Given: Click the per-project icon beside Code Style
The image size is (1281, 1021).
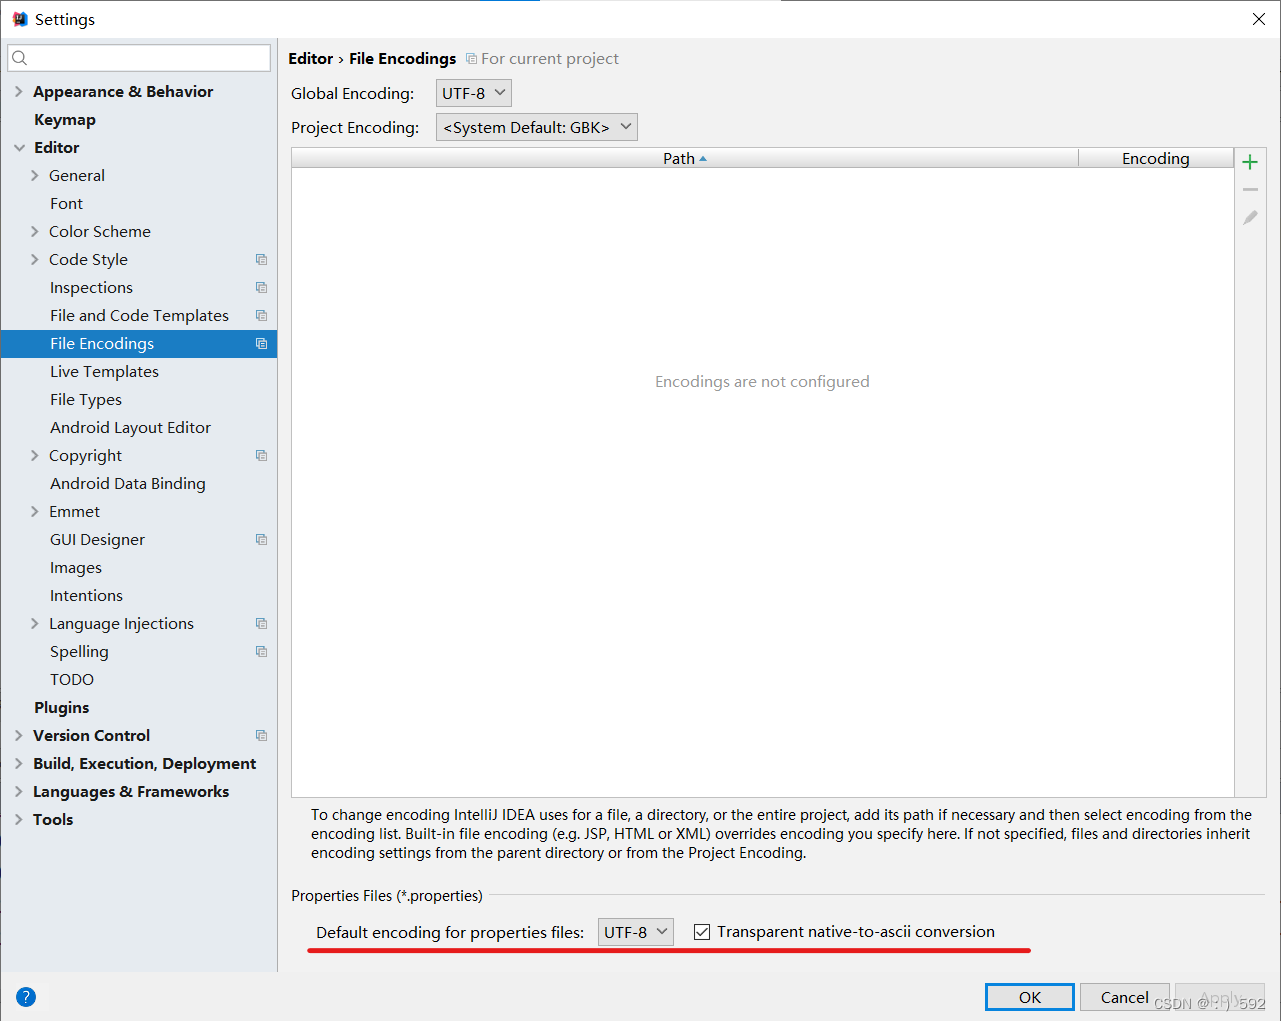Looking at the screenshot, I should (x=261, y=259).
